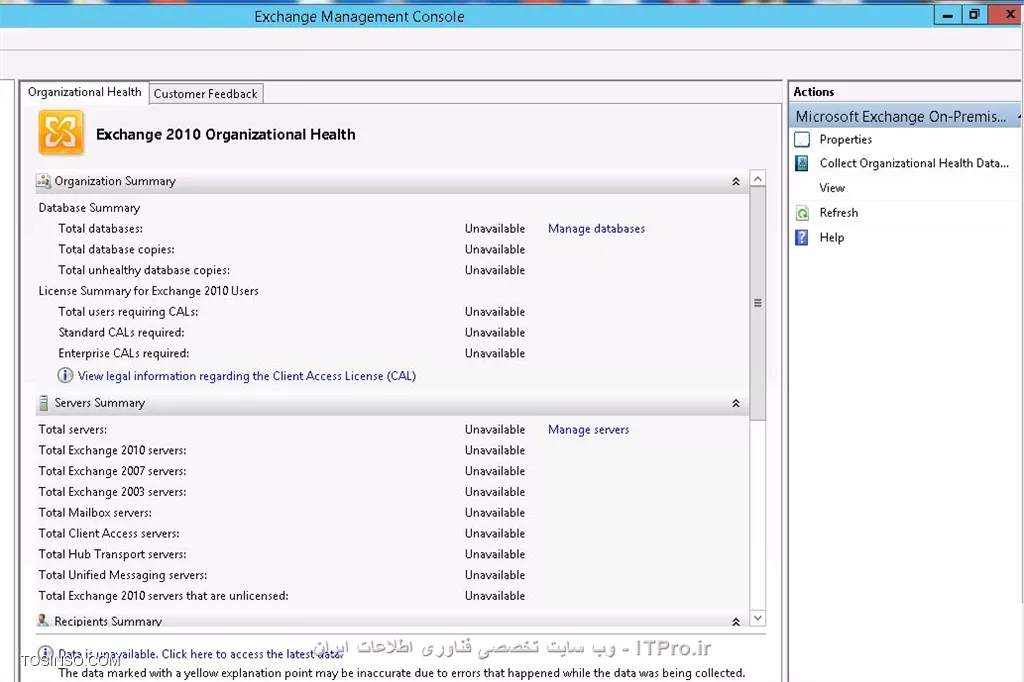Click the Unavailable value for Enterprise CALs required
1024x682 pixels.
(x=495, y=353)
